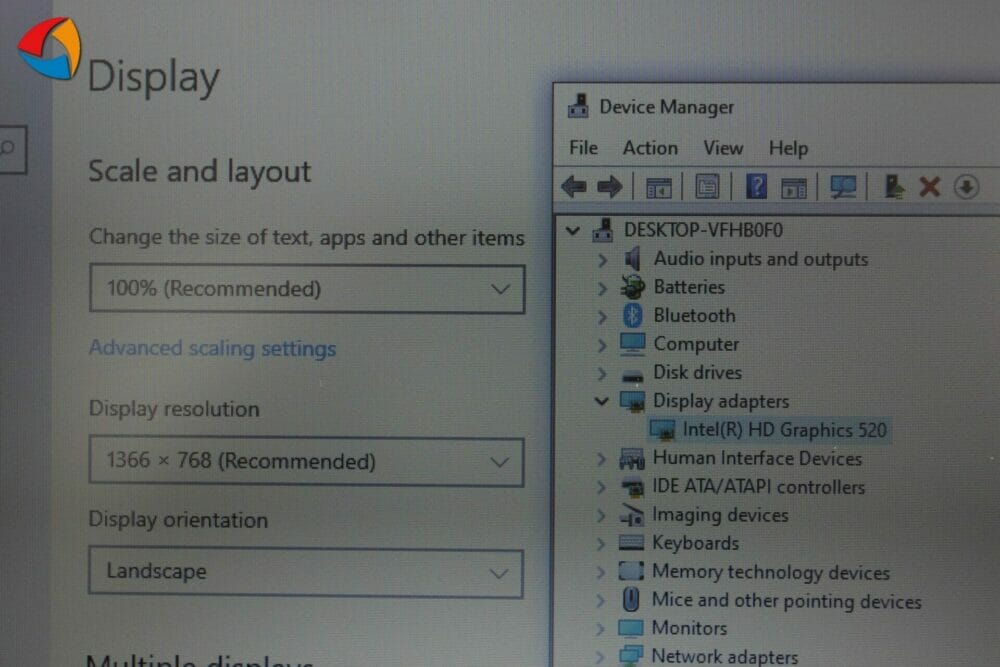Image resolution: width=1000 pixels, height=667 pixels.
Task: Click the Scan for hardware changes icon
Action: (x=843, y=187)
